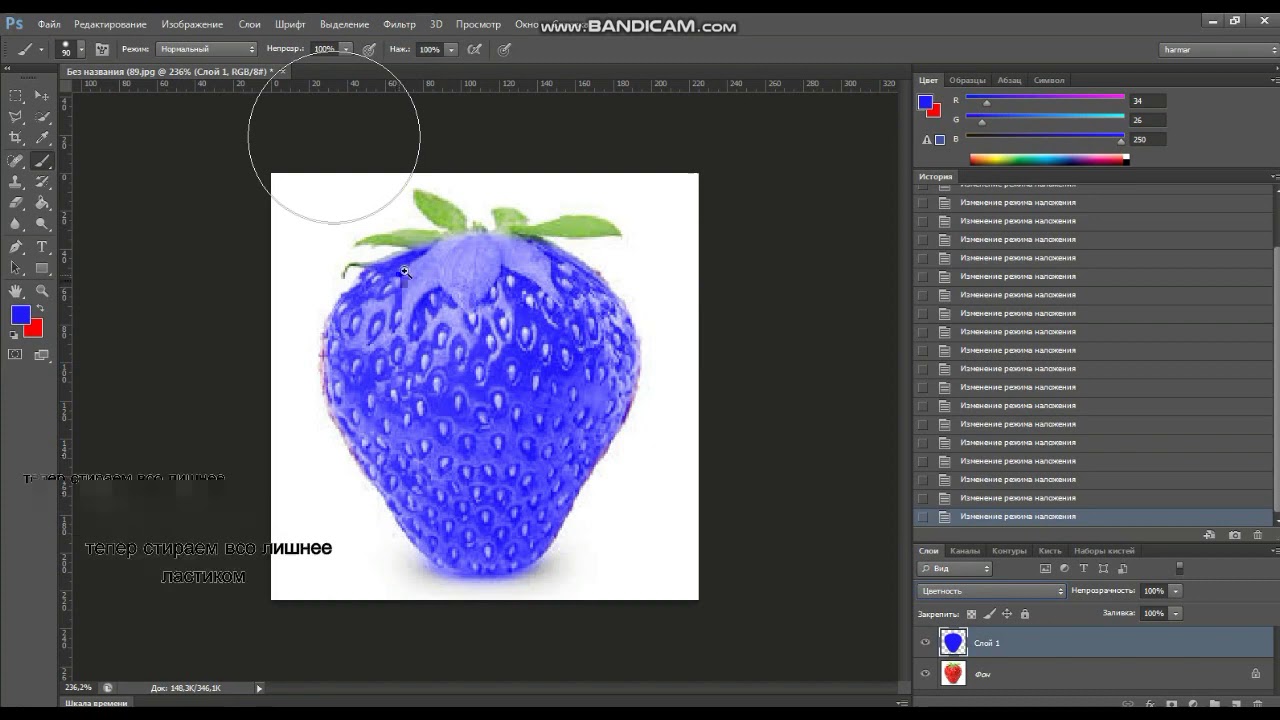The image size is (1280, 720).
Task: Toggle pressure for opacity in options bar
Action: pyautogui.click(x=369, y=49)
